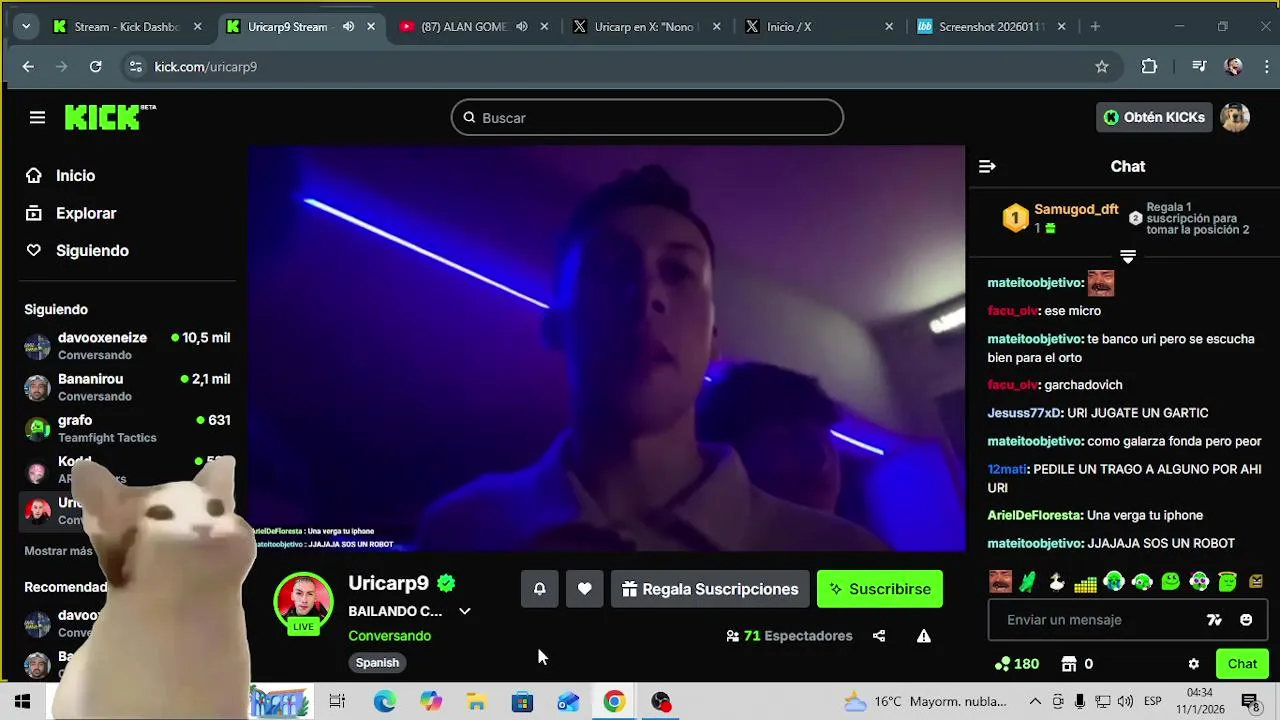Collapse the chat panel icon

tap(987, 167)
